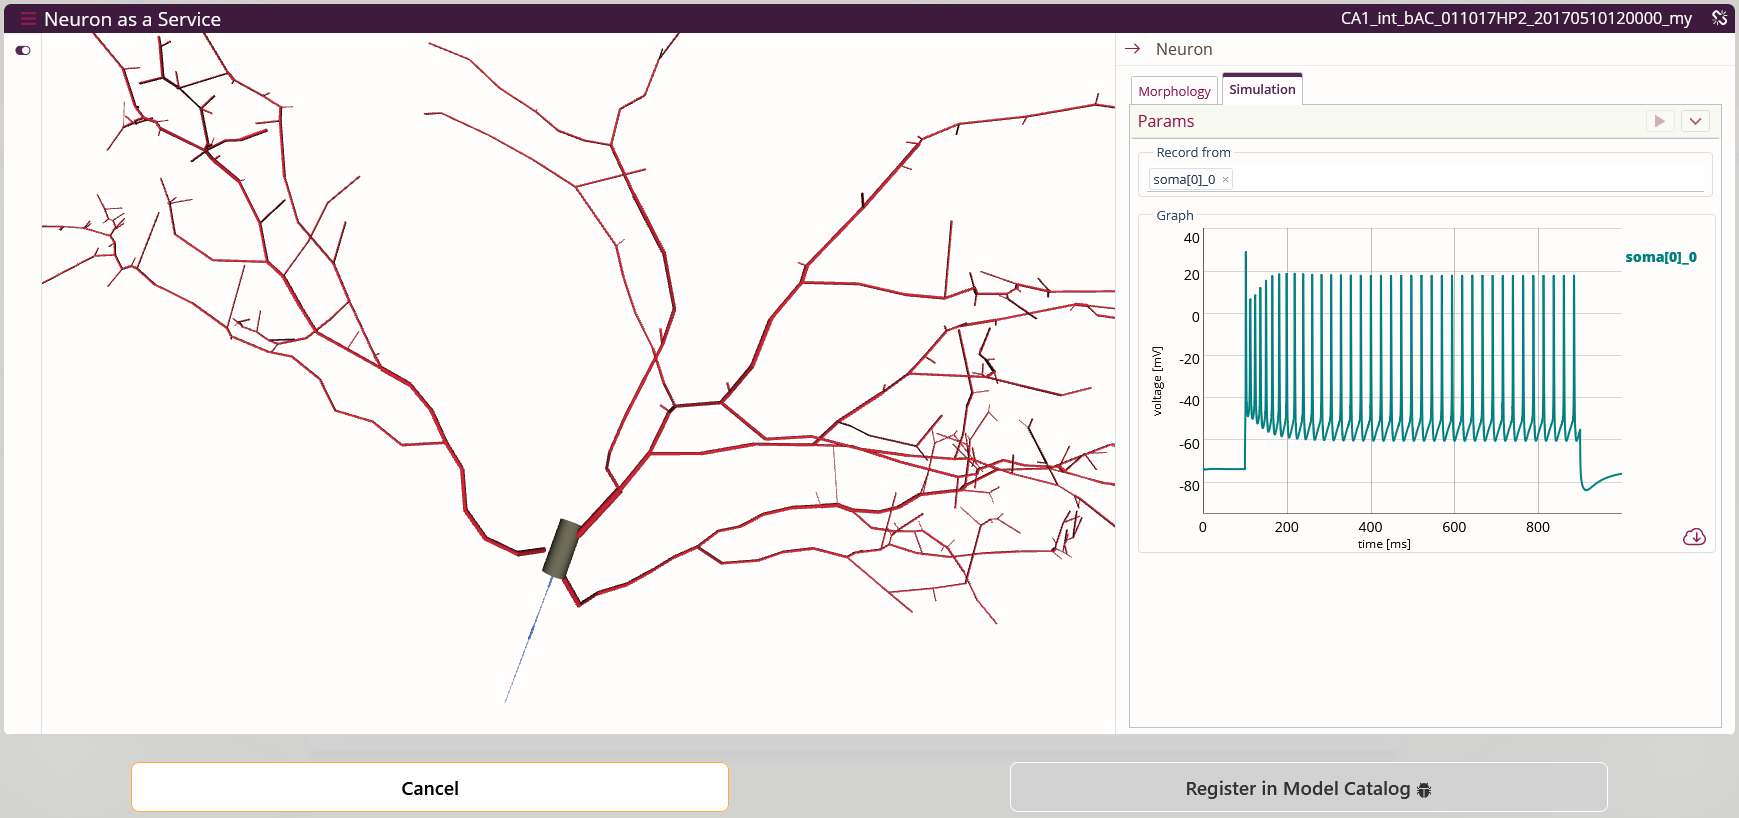Click the arrow icon beside the Neuron heading
The width and height of the screenshot is (1739, 818).
coord(1133,49)
